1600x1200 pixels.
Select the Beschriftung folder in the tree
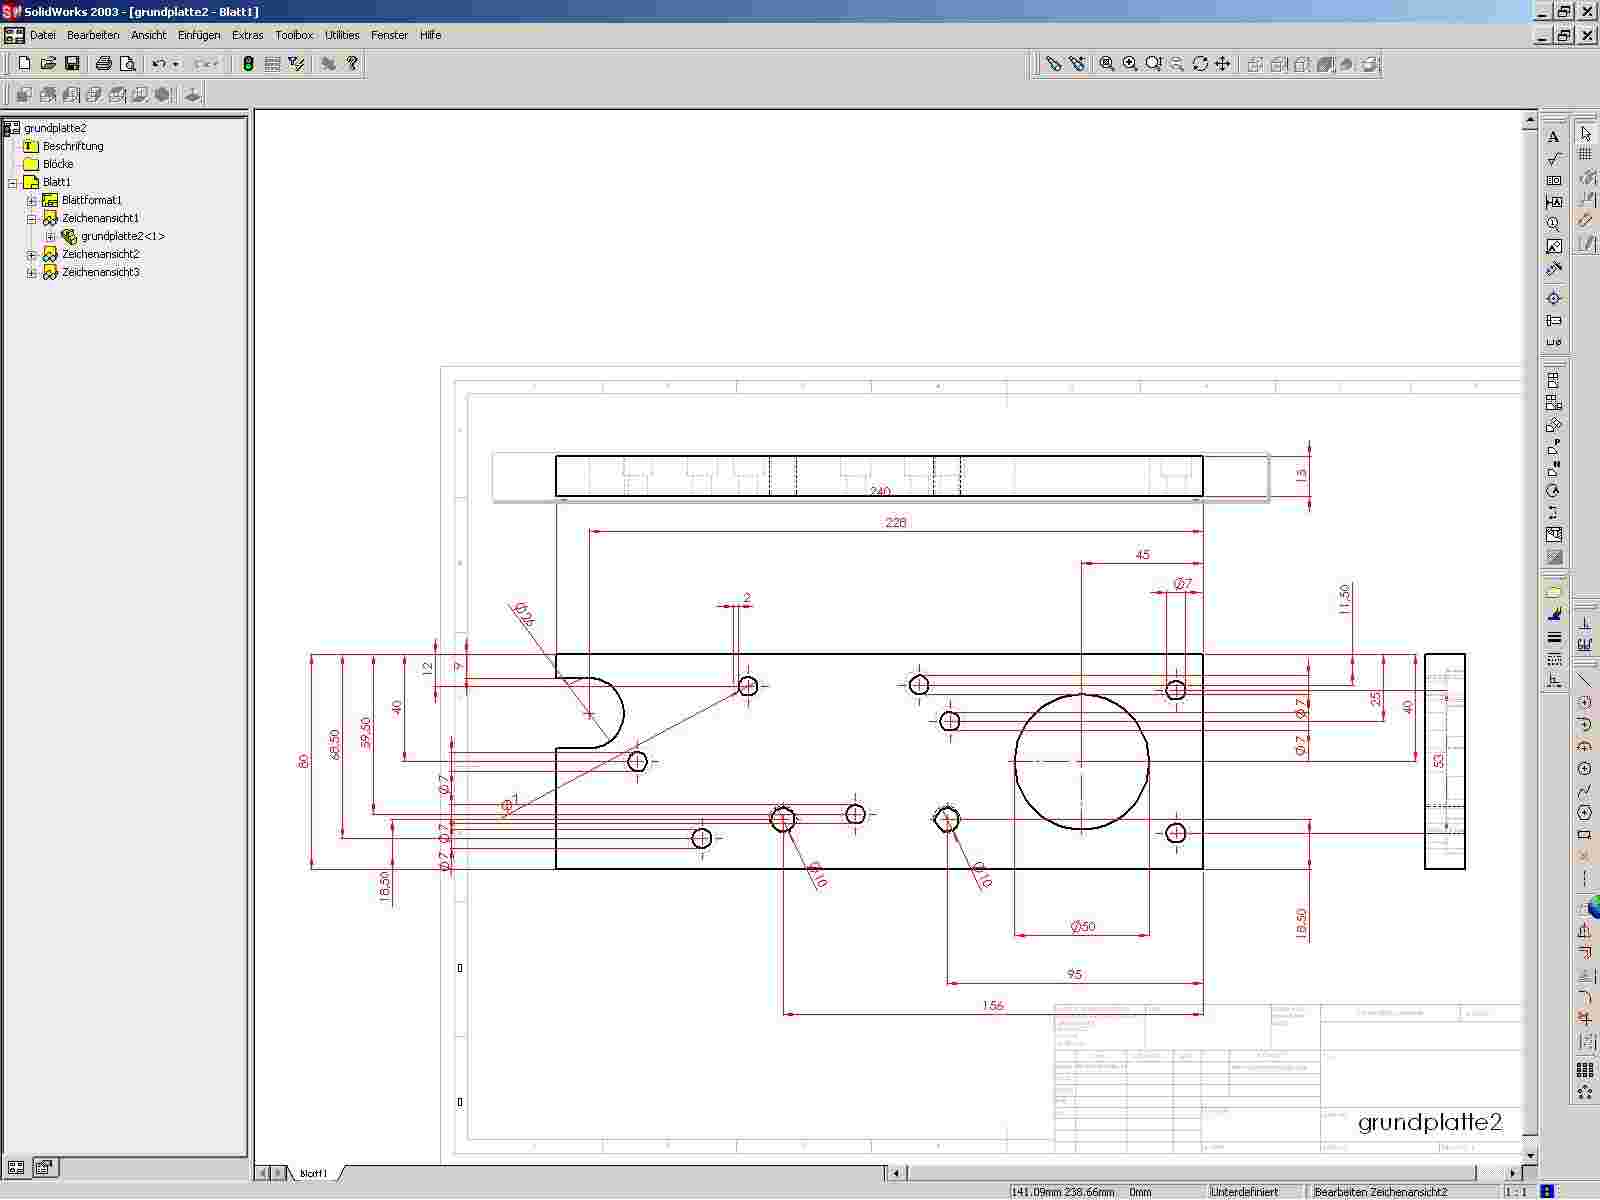72,146
